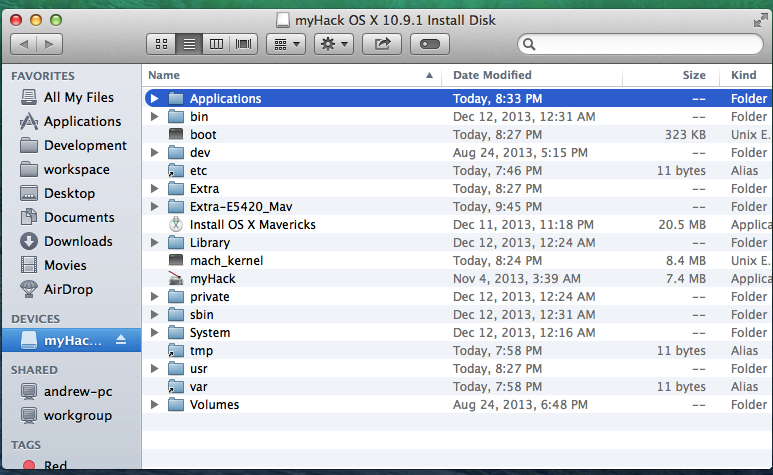Image resolution: width=773 pixels, height=475 pixels.
Task: Open the Action gear dropdown menu
Action: click(x=333, y=44)
